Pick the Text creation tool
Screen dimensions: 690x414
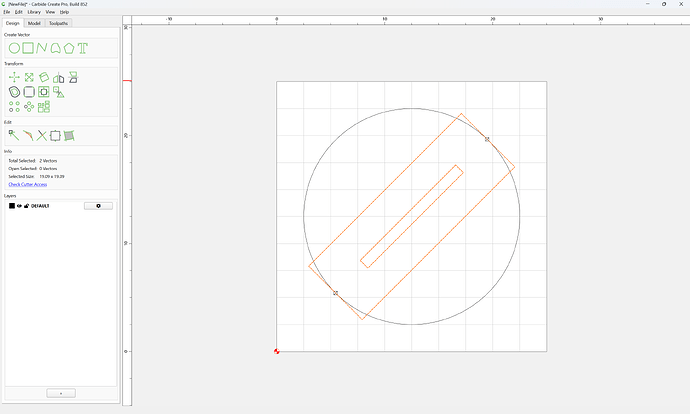pos(83,48)
